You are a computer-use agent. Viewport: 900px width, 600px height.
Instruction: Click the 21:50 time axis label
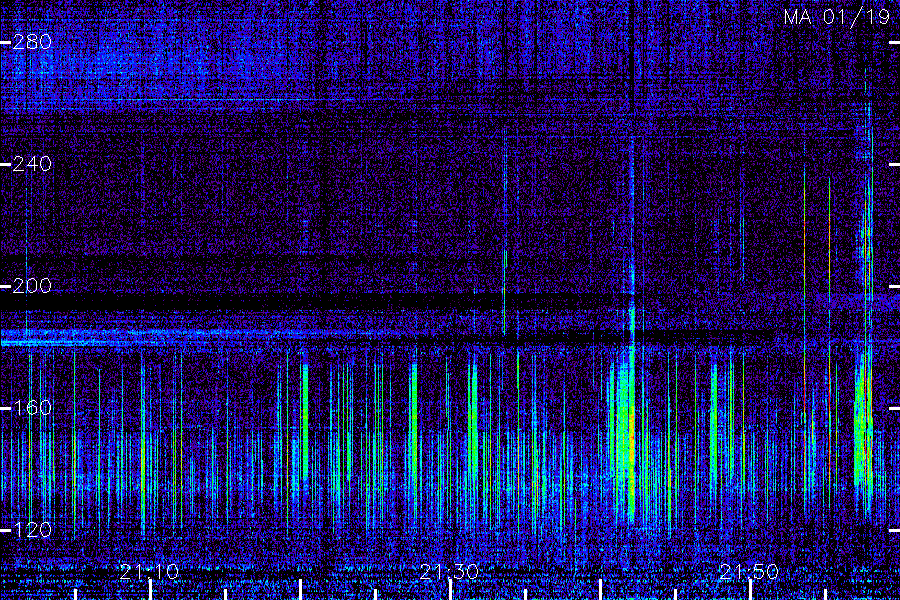click(748, 572)
